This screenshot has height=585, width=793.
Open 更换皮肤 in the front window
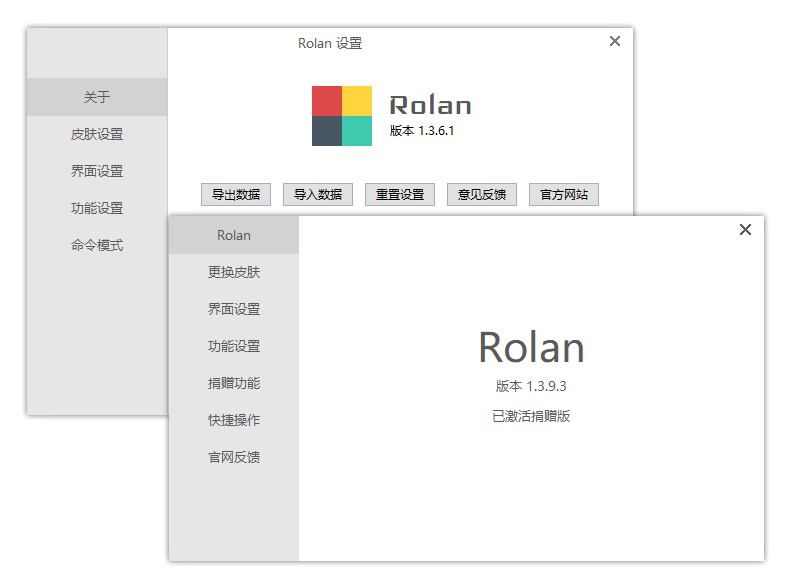pyautogui.click(x=234, y=273)
